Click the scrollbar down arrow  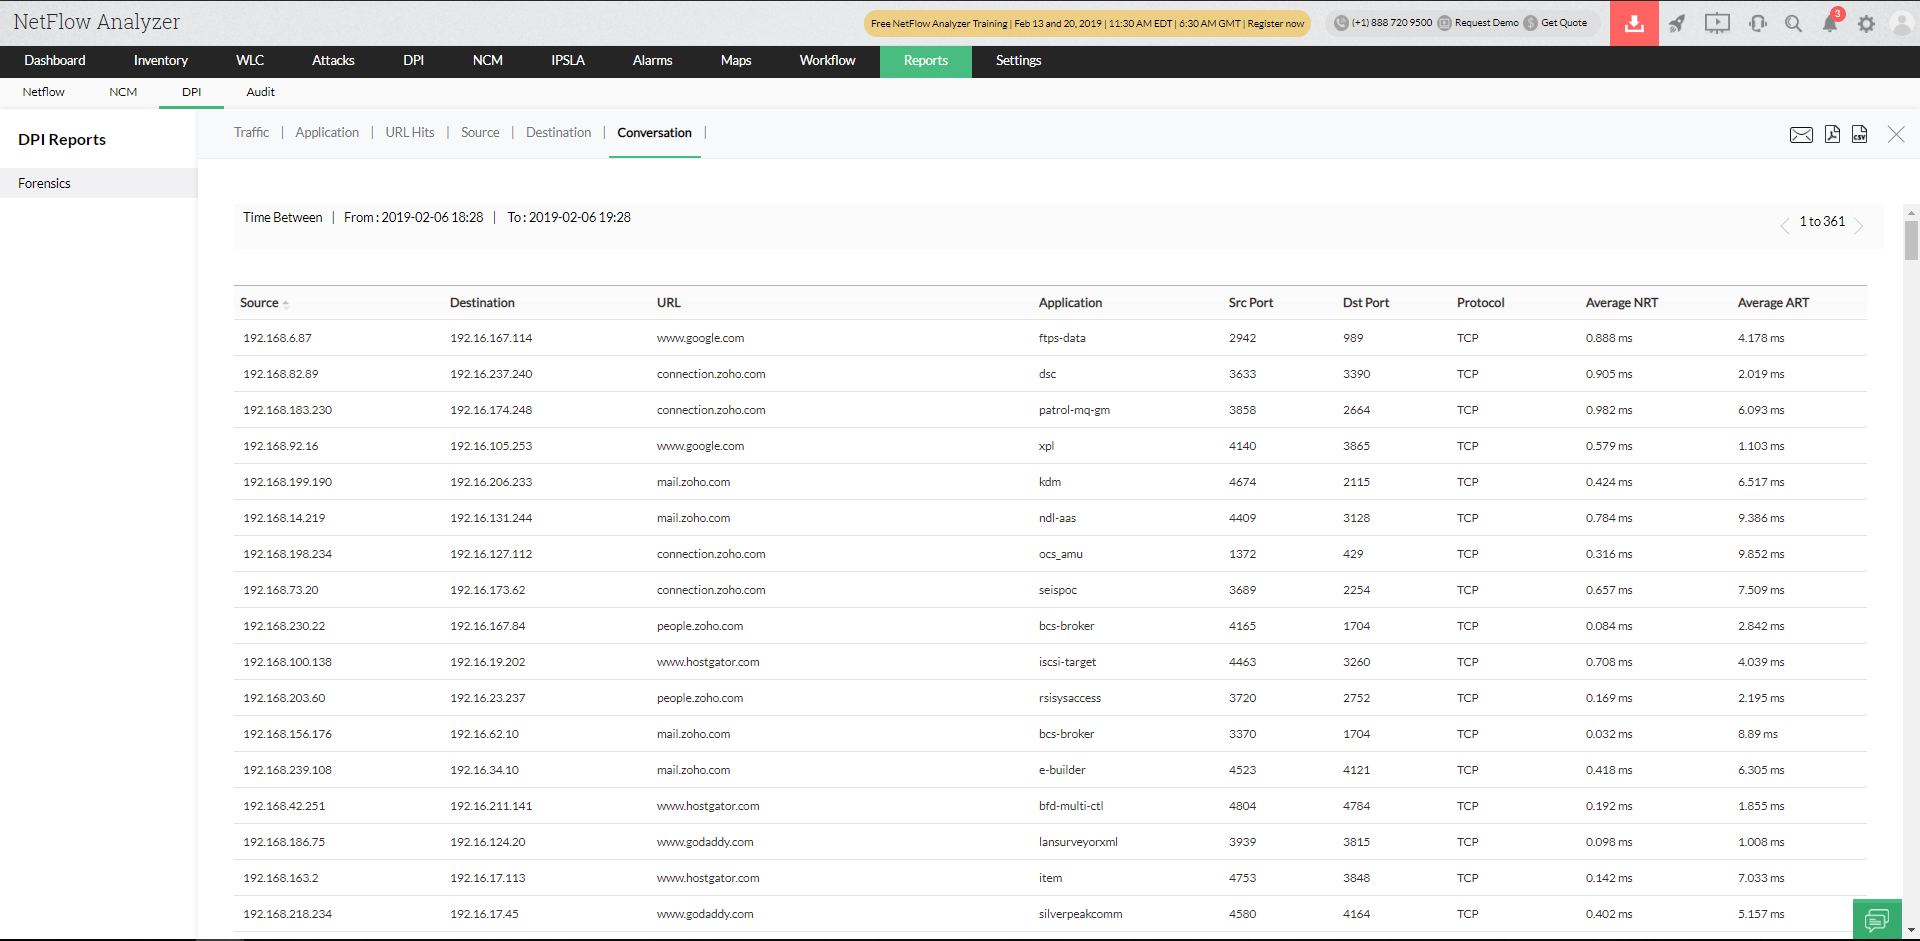click(x=1911, y=931)
